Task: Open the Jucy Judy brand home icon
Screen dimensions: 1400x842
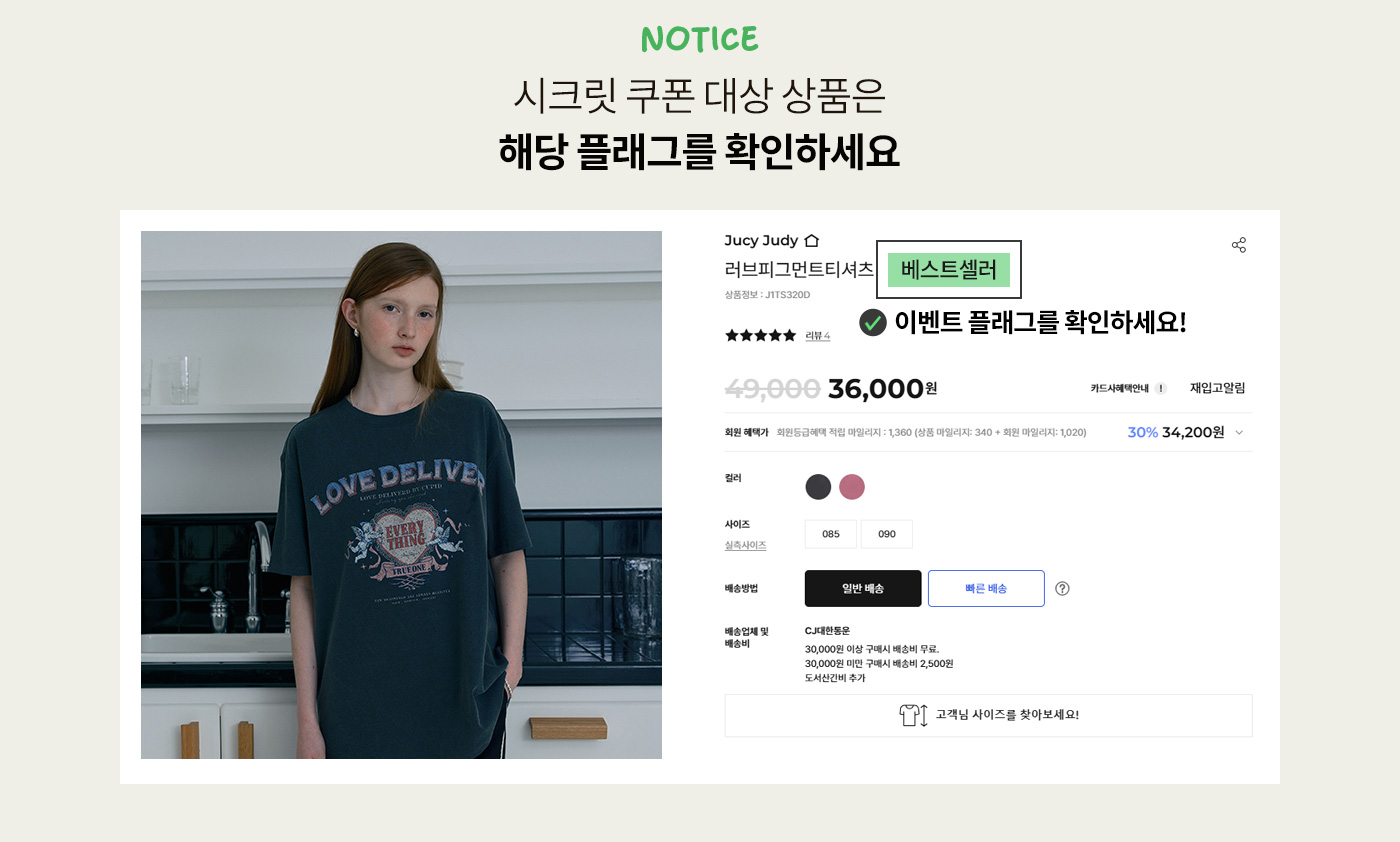Action: coord(812,240)
